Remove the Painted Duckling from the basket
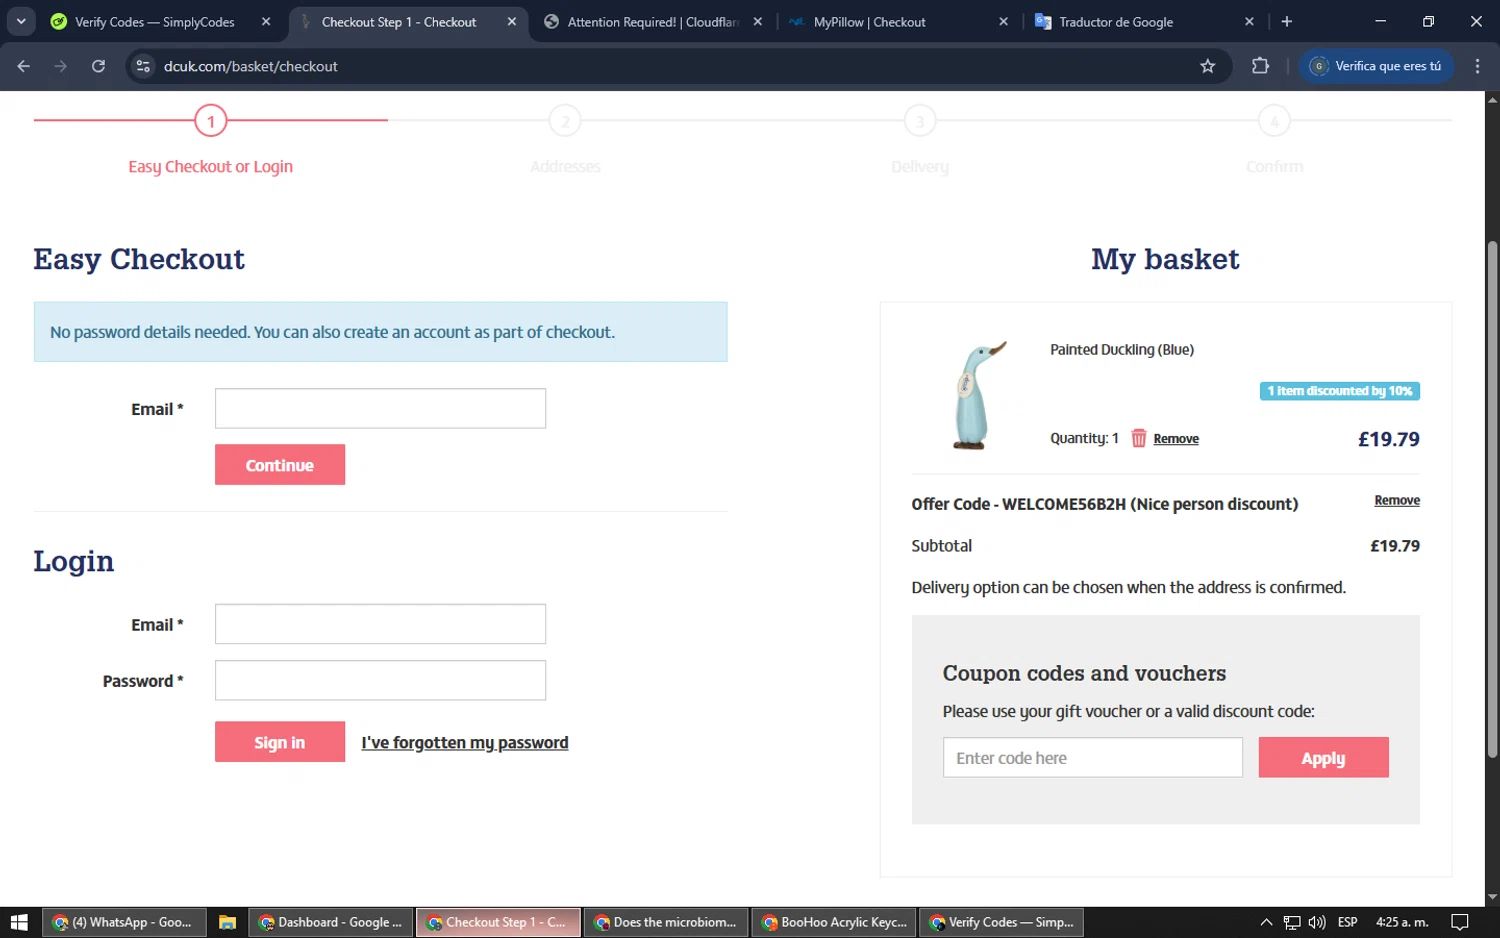The height and width of the screenshot is (938, 1500). pyautogui.click(x=1176, y=439)
